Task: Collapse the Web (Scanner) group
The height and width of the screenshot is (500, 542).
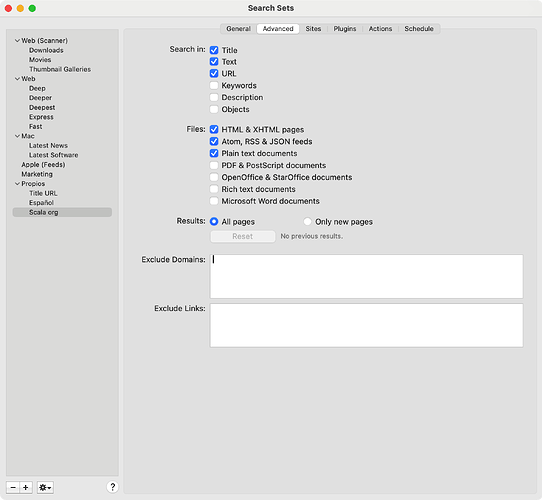Action: tap(17, 40)
